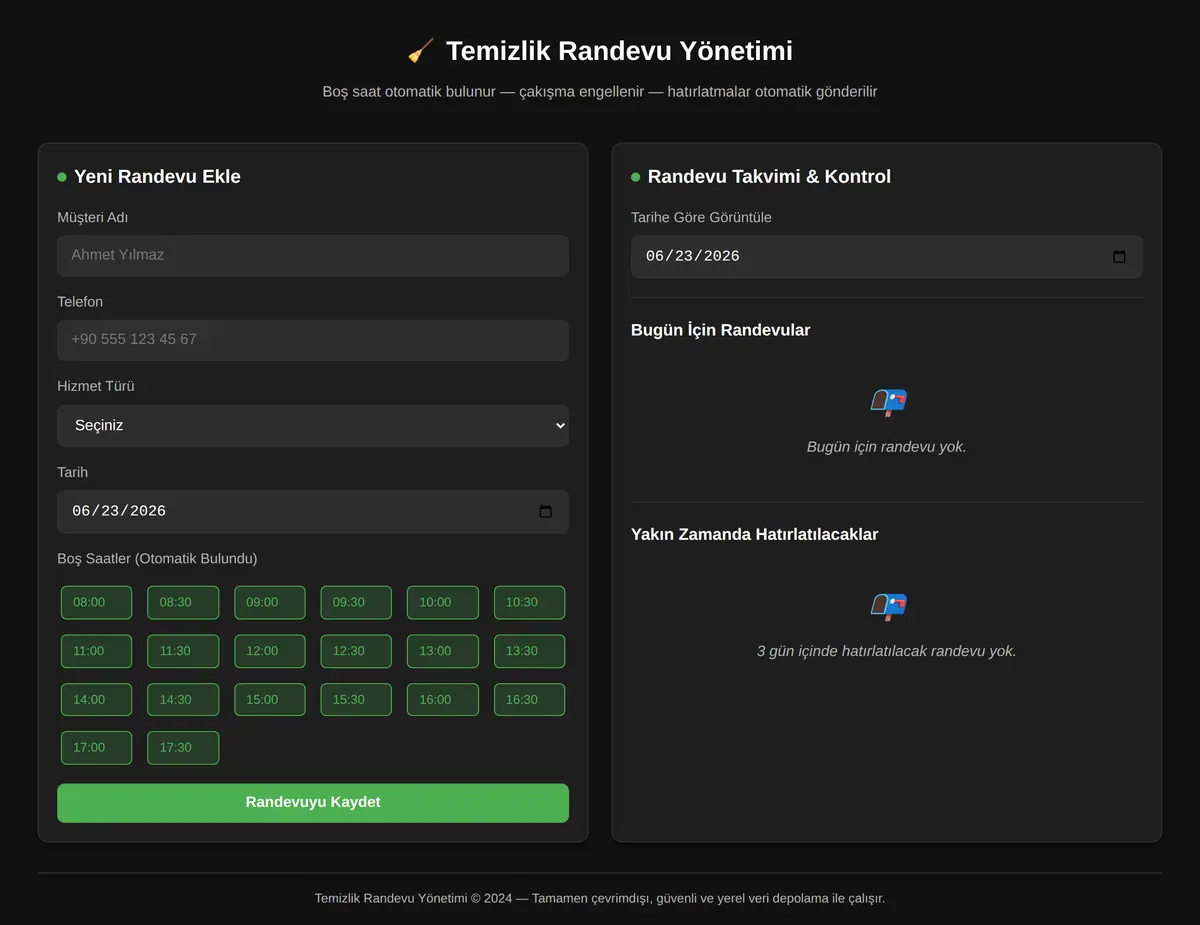Choose the 09:30 time slot
1200x925 pixels.
[x=356, y=603]
